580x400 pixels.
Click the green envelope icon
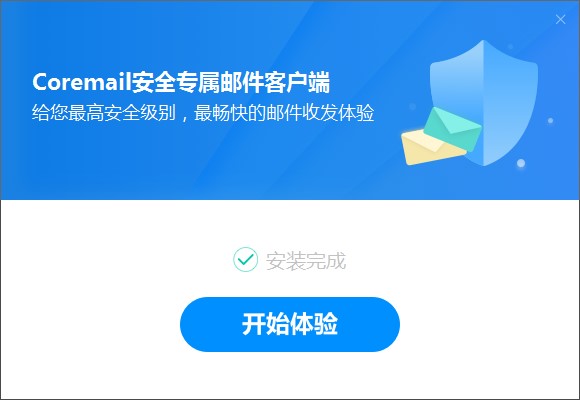pos(452,129)
